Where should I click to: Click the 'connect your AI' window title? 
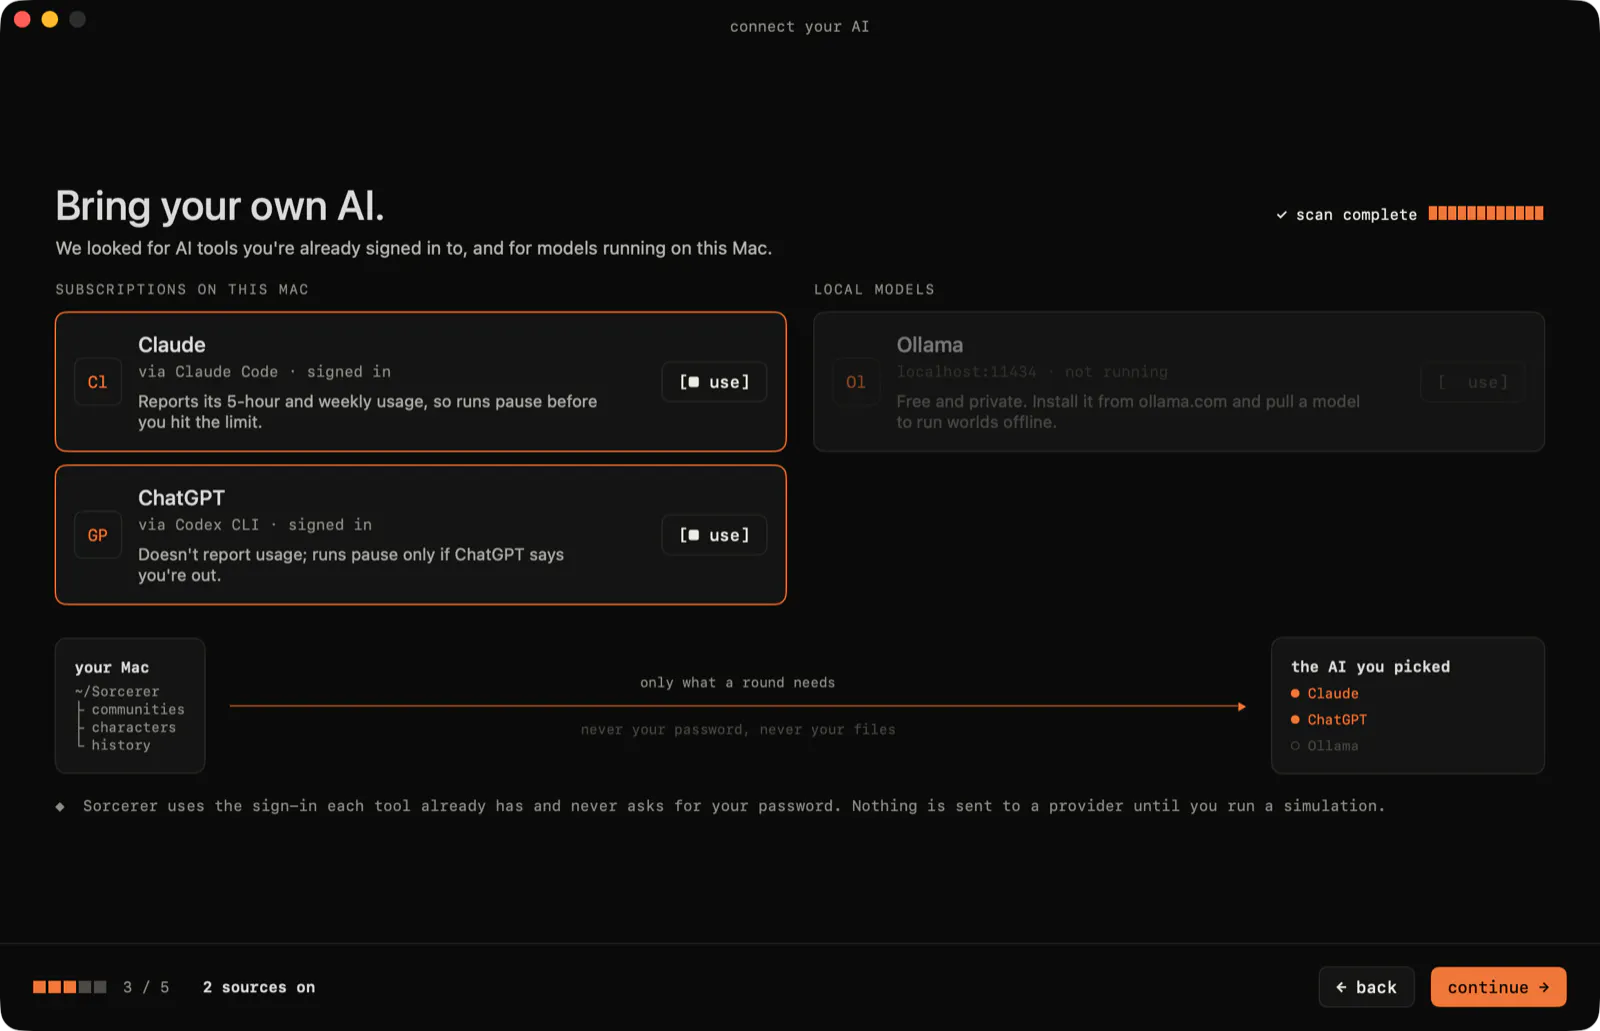tap(800, 27)
